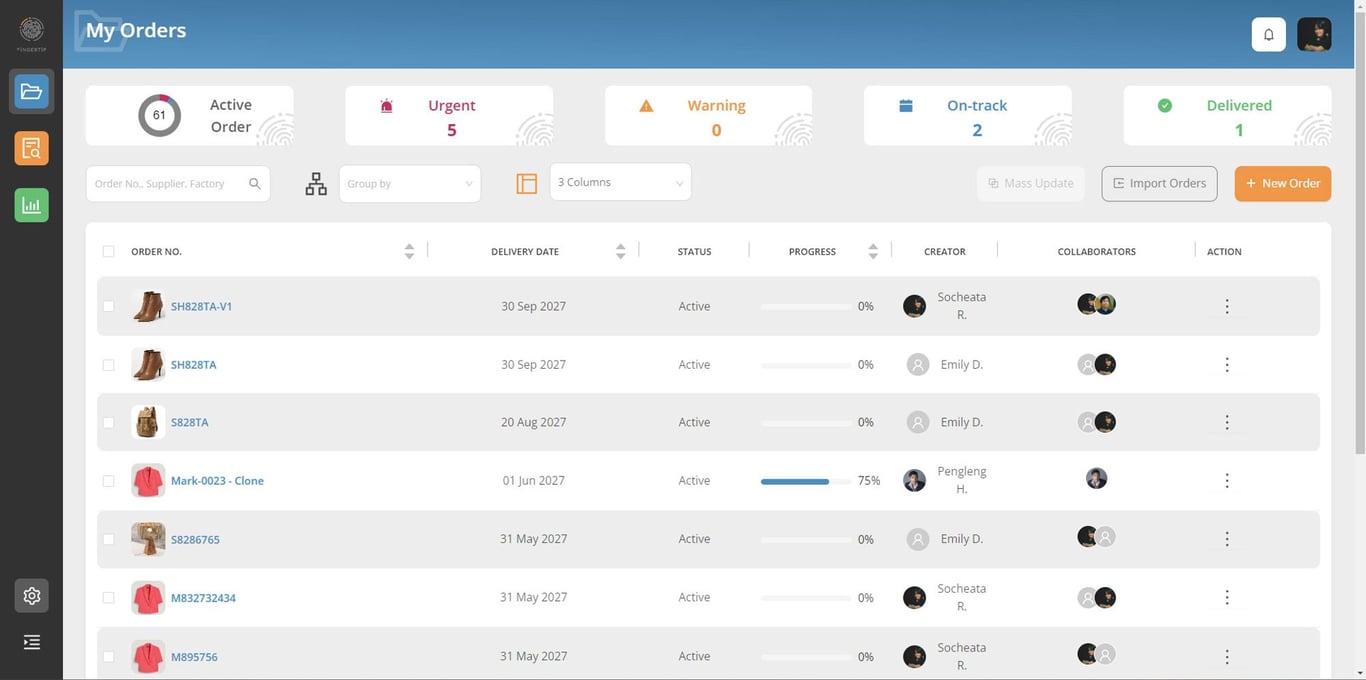Image resolution: width=1366 pixels, height=680 pixels.
Task: Sort by Delivery Date column arrows
Action: point(620,252)
